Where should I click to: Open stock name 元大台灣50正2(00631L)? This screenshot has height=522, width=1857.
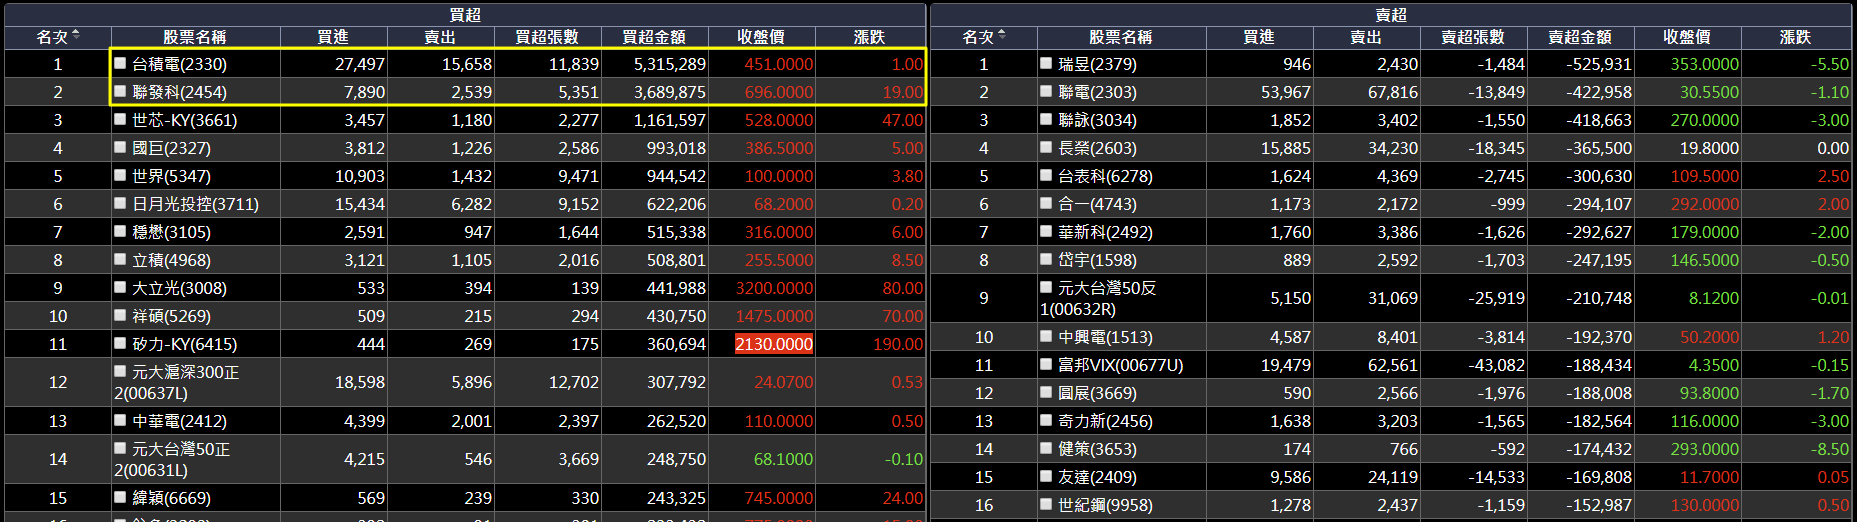172,459
